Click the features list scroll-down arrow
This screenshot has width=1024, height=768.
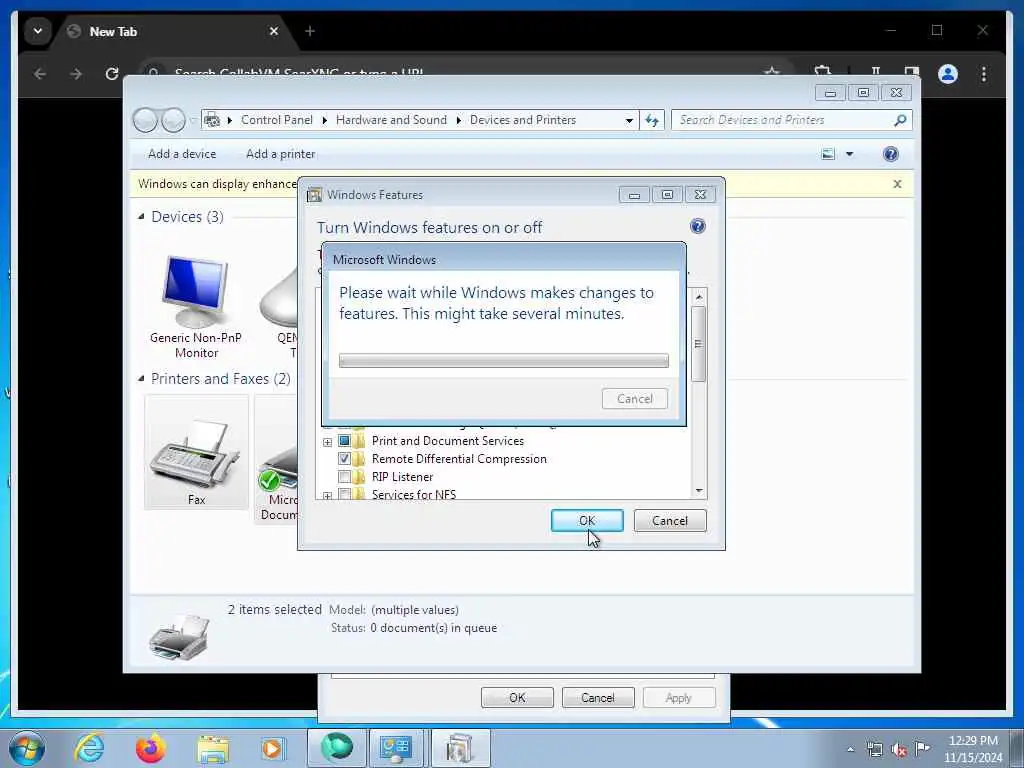point(699,490)
